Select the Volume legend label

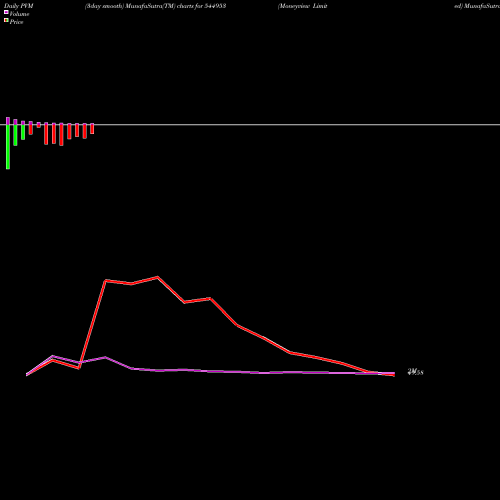coord(19,14)
